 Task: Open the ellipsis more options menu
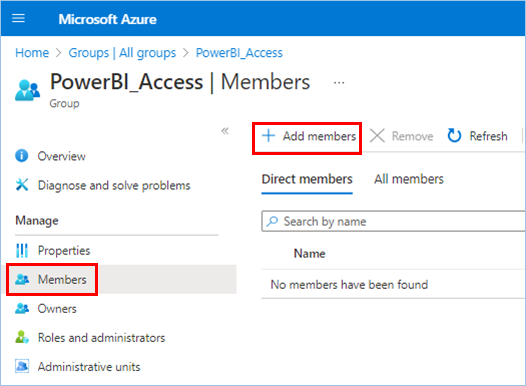click(x=339, y=82)
